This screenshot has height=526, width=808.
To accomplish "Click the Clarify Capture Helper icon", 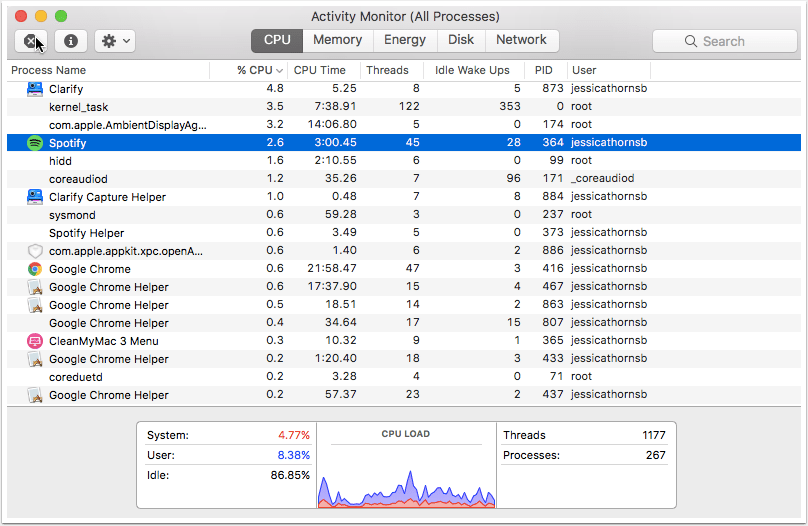I will click(x=35, y=197).
